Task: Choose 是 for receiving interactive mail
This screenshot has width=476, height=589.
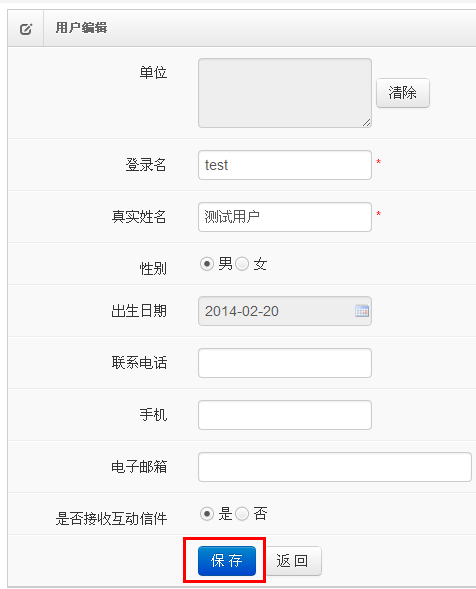Action: point(207,513)
